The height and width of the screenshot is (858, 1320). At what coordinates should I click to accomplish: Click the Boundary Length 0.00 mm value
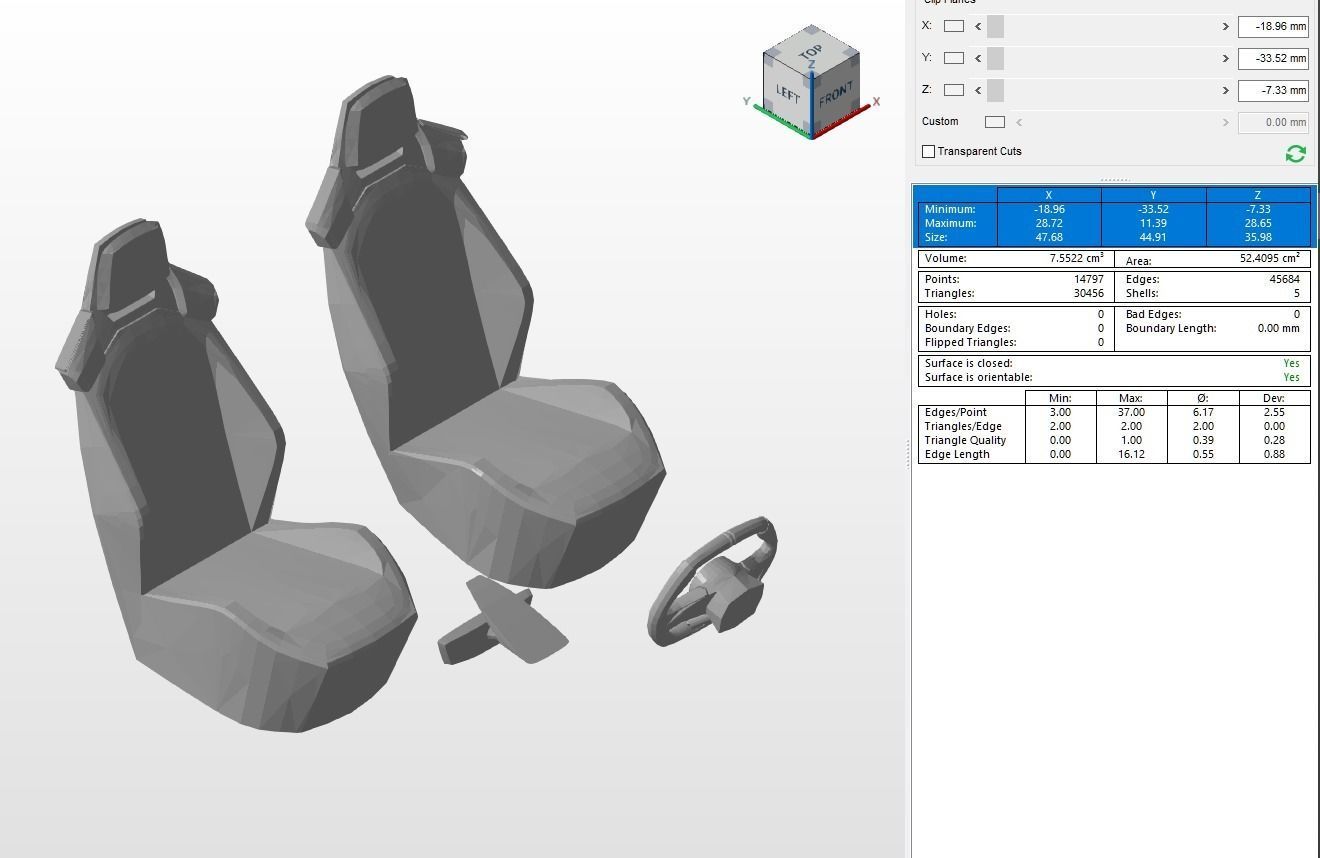coord(1279,328)
